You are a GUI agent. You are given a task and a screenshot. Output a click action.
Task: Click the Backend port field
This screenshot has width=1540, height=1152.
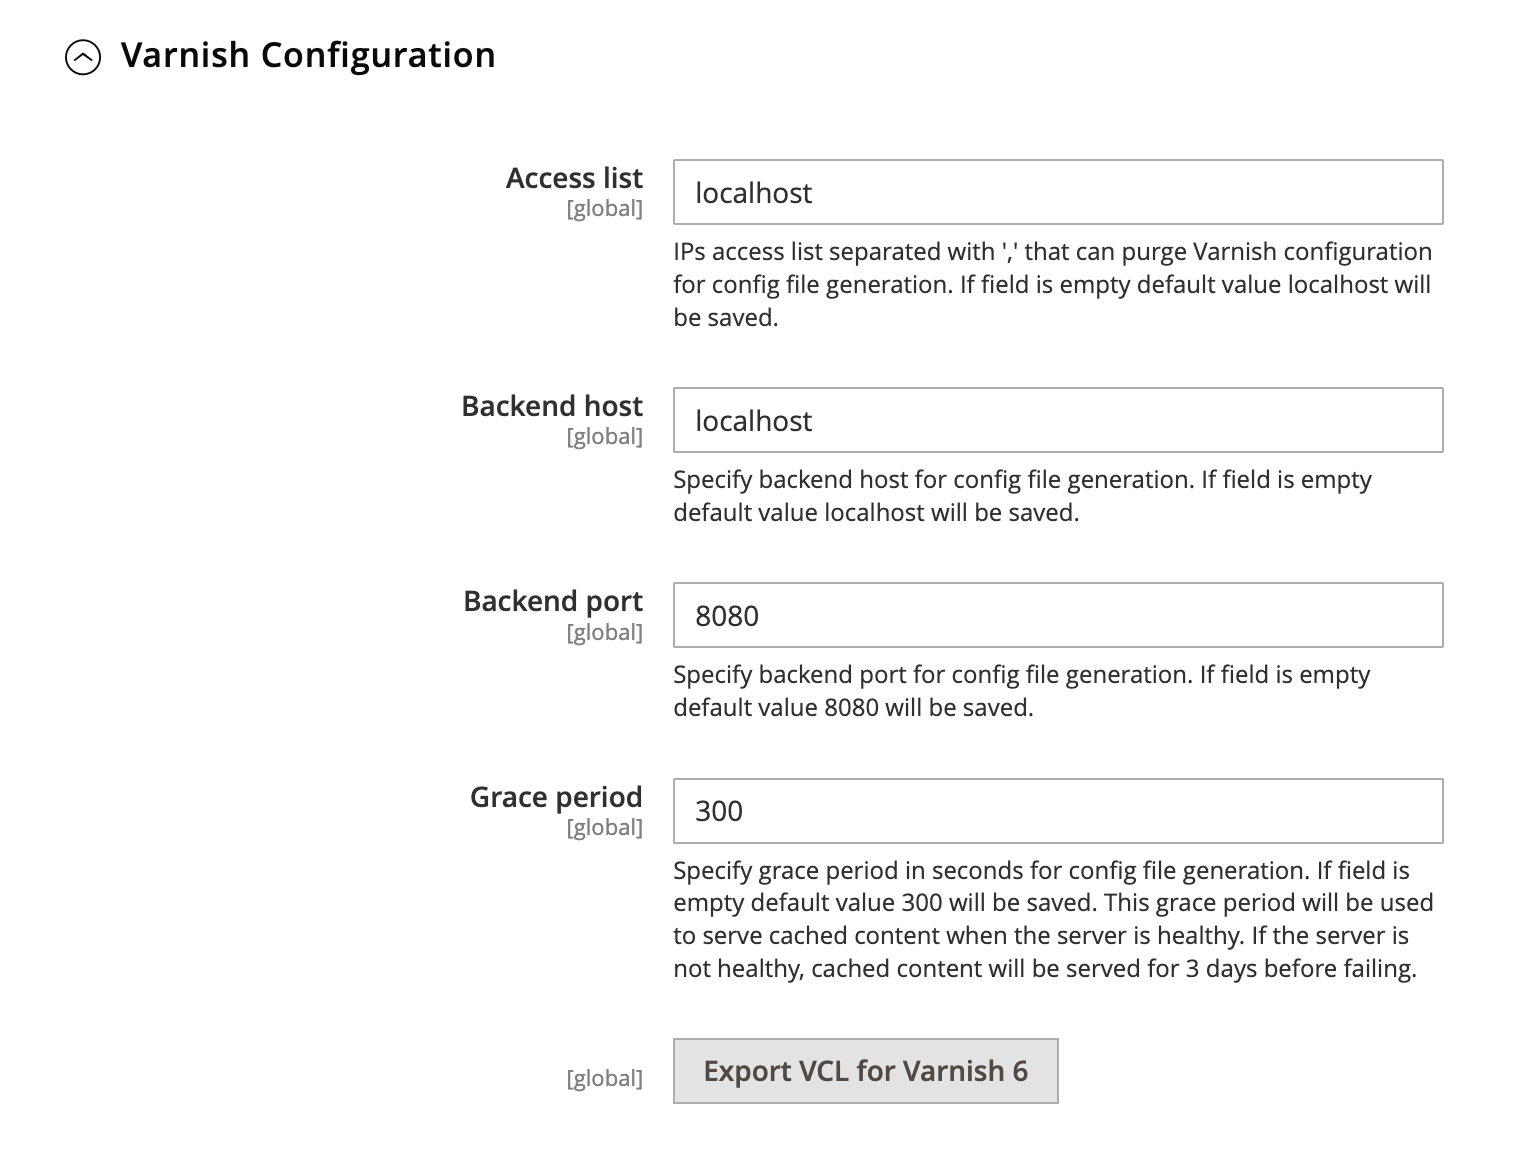(1057, 615)
